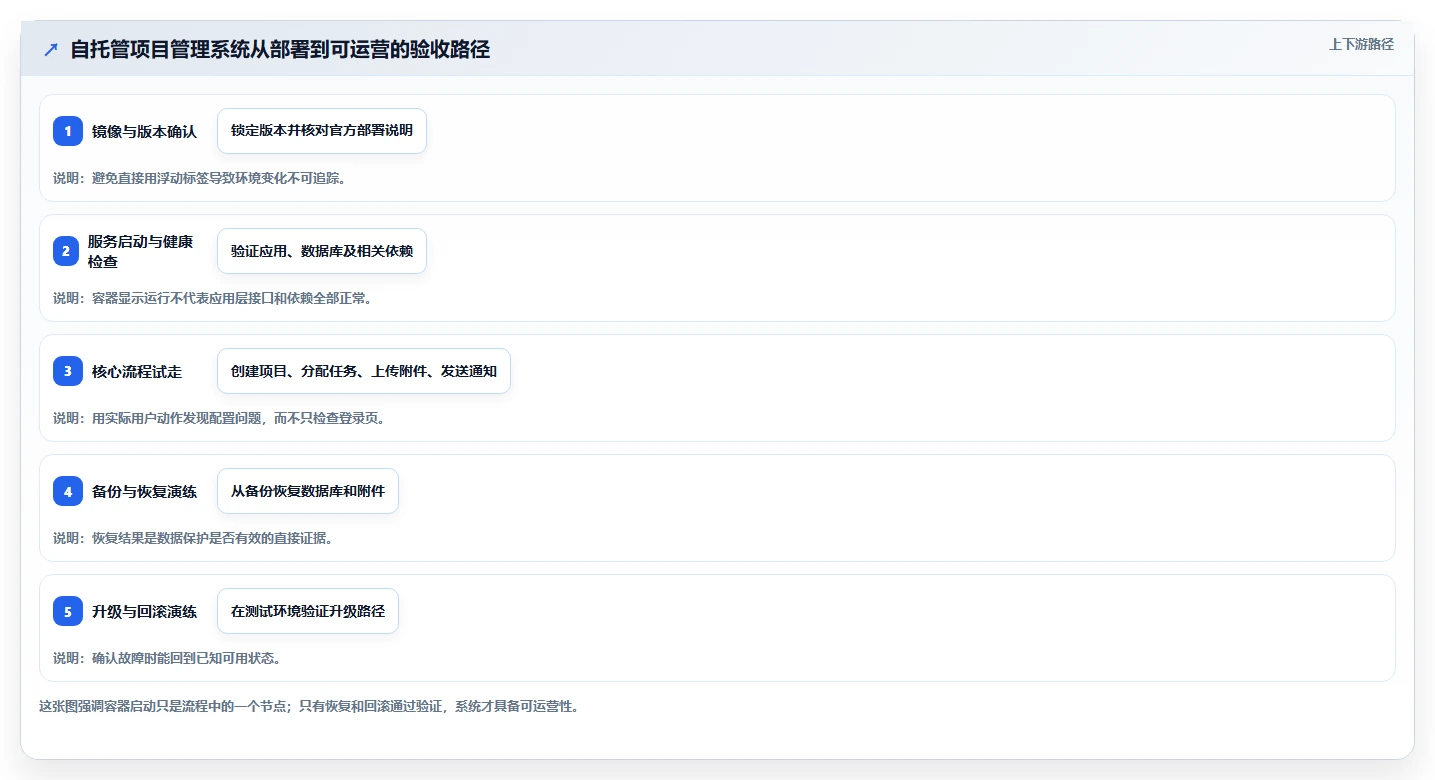Click the footer summary starting 这张图强调容器启动

[309, 706]
